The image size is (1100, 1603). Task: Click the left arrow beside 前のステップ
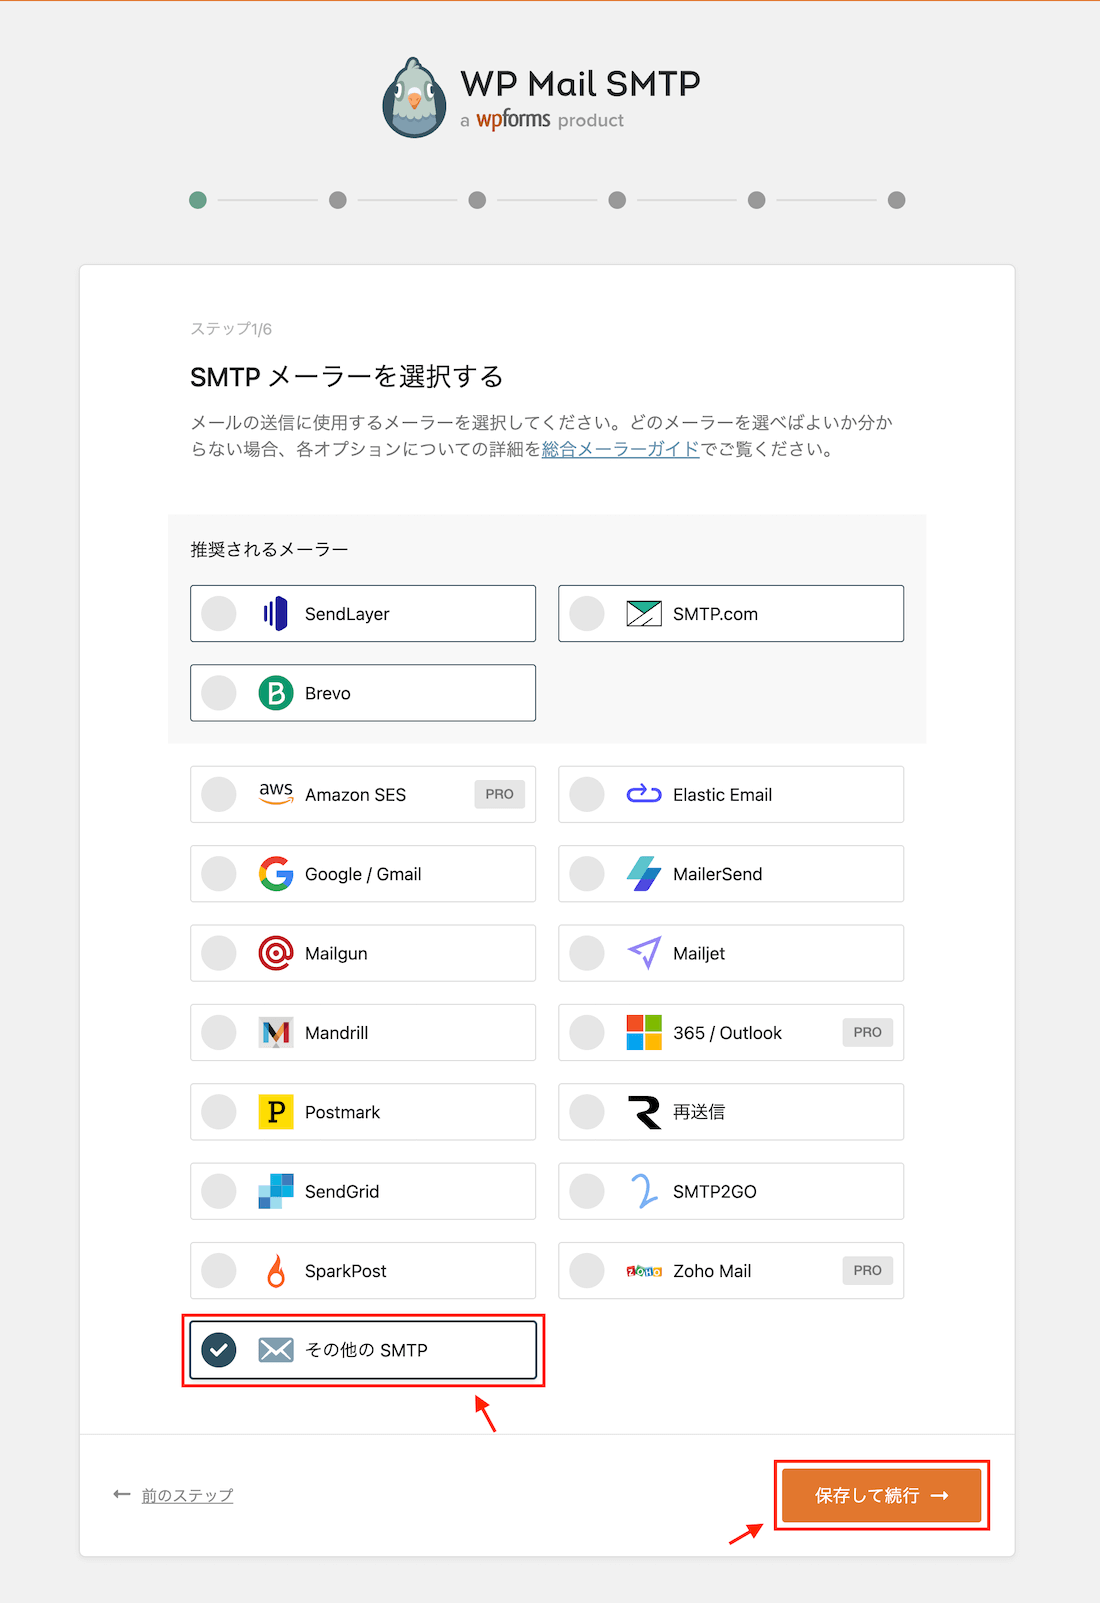point(122,1494)
